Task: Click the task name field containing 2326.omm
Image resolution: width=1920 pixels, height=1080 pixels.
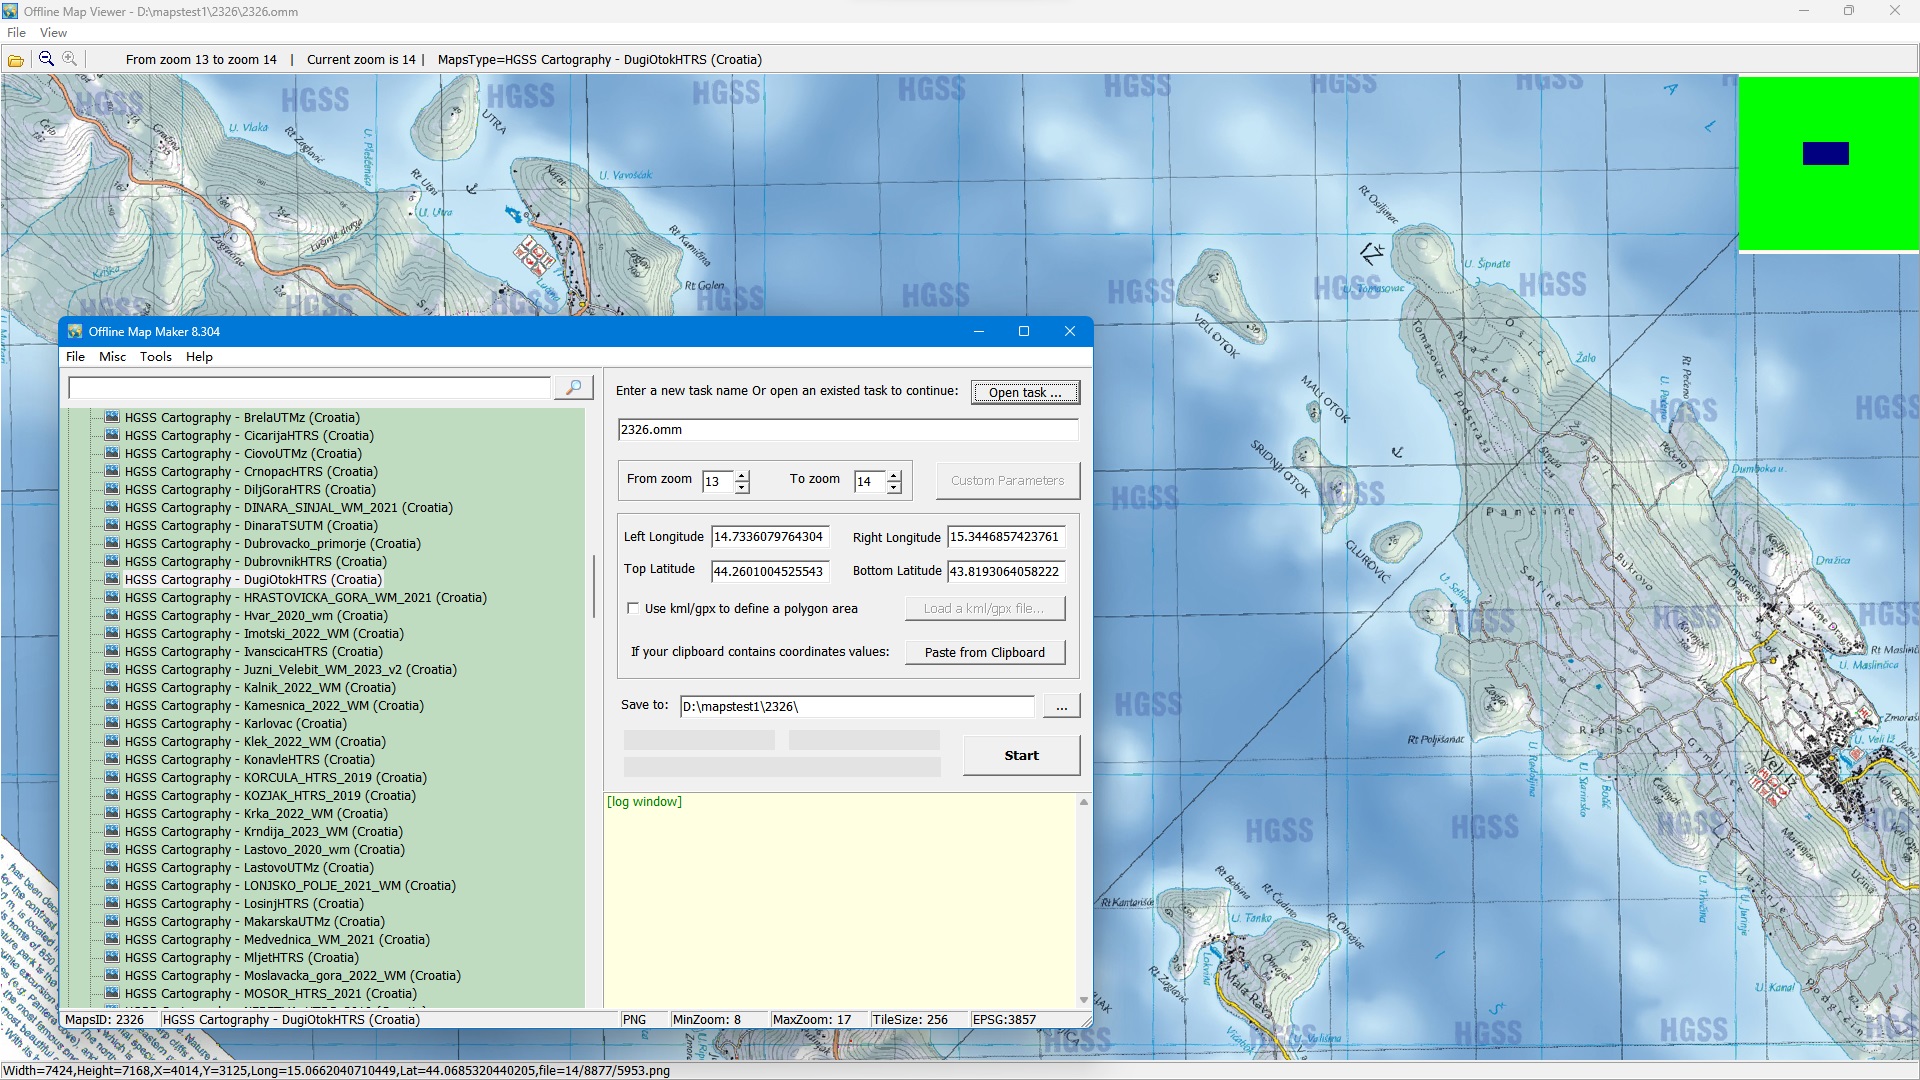Action: click(848, 430)
